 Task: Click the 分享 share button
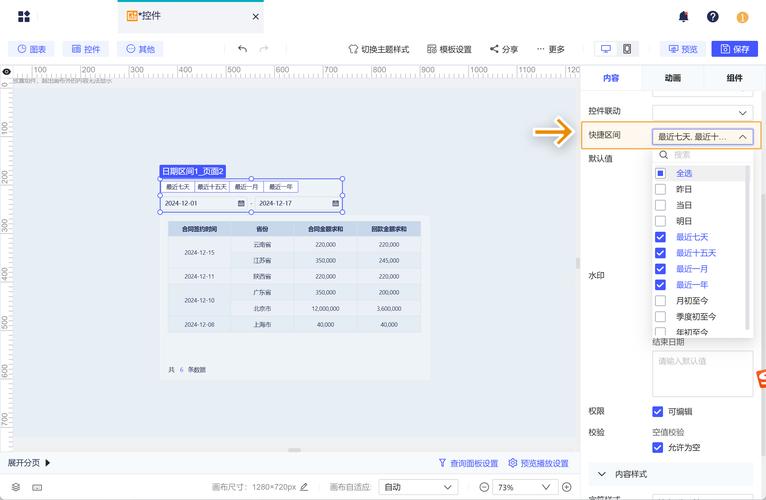coord(504,49)
